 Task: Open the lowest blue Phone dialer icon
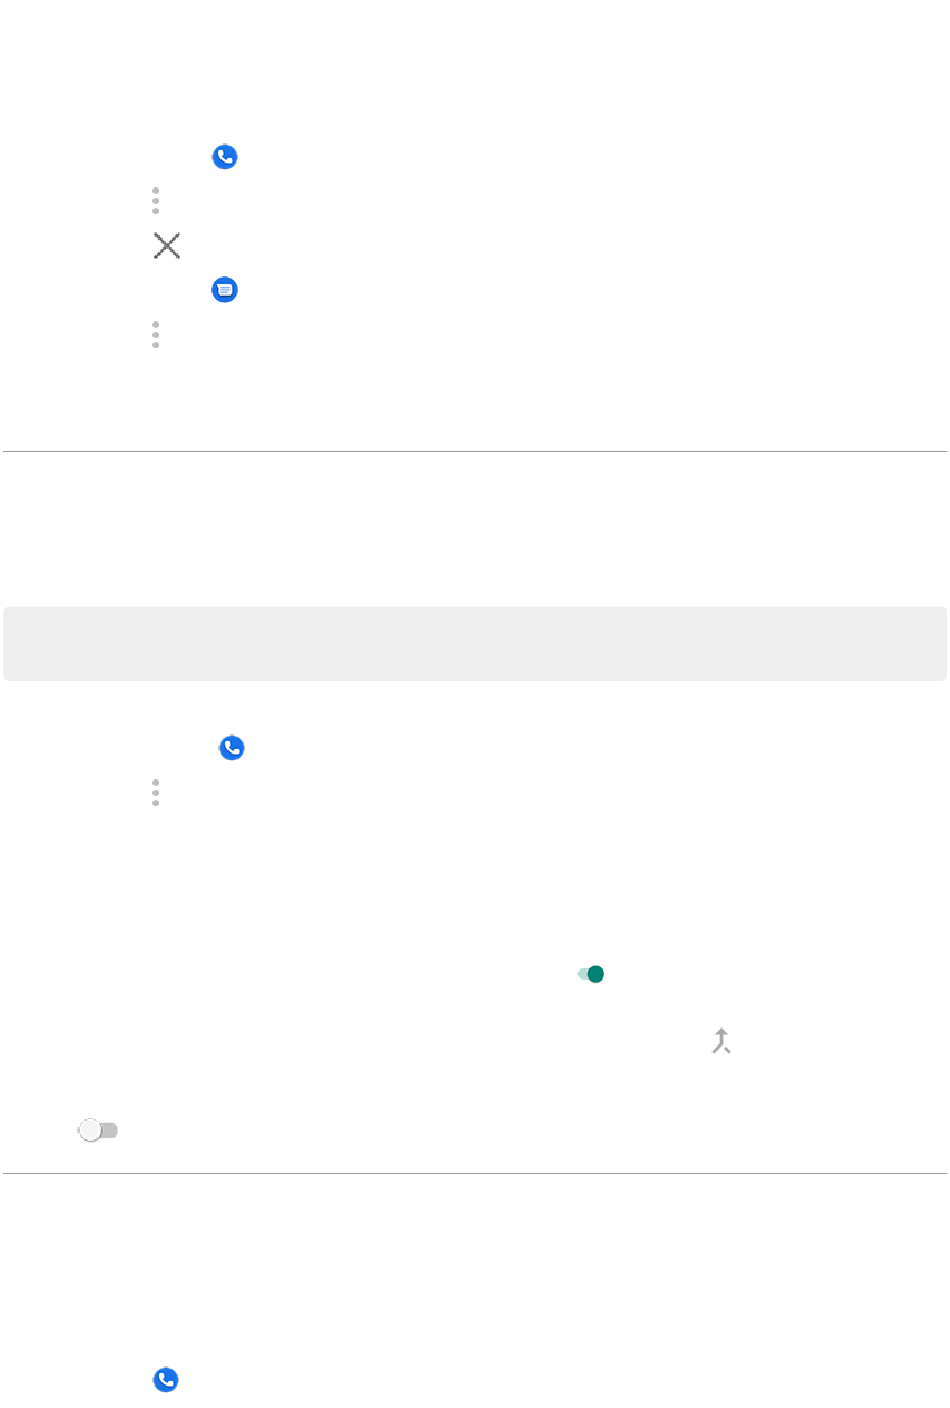pyautogui.click(x=166, y=1380)
